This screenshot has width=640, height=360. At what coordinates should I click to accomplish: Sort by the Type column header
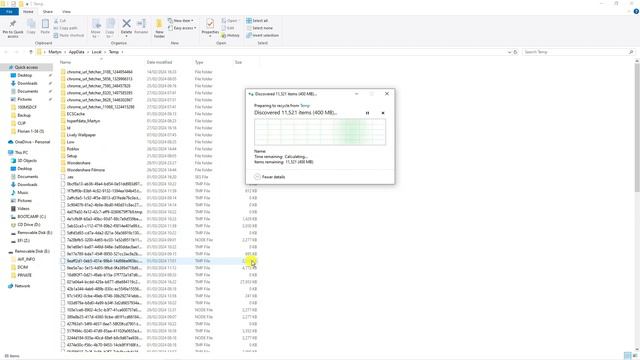coord(199,62)
